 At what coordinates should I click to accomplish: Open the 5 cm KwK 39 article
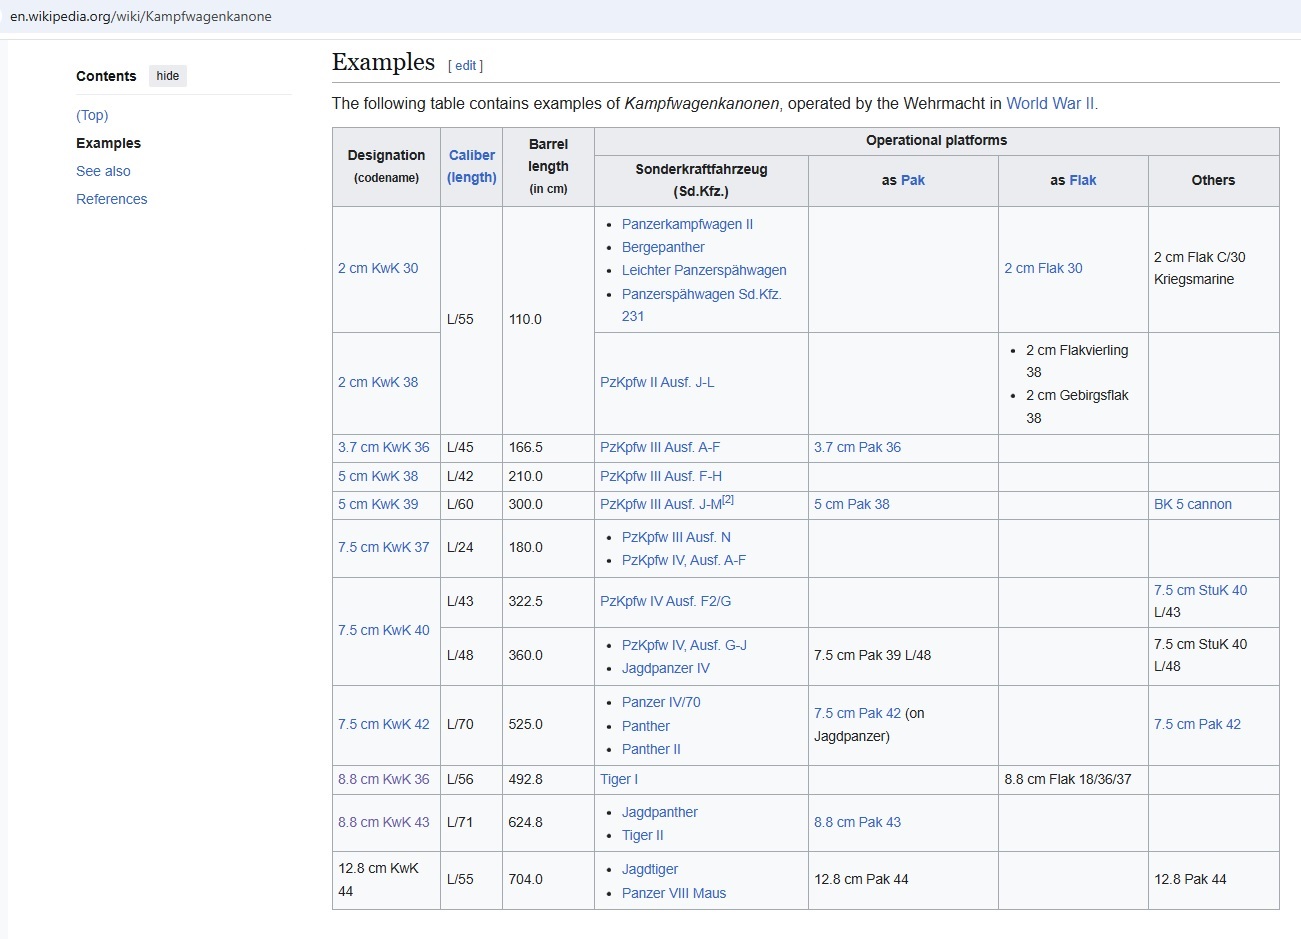(x=378, y=504)
